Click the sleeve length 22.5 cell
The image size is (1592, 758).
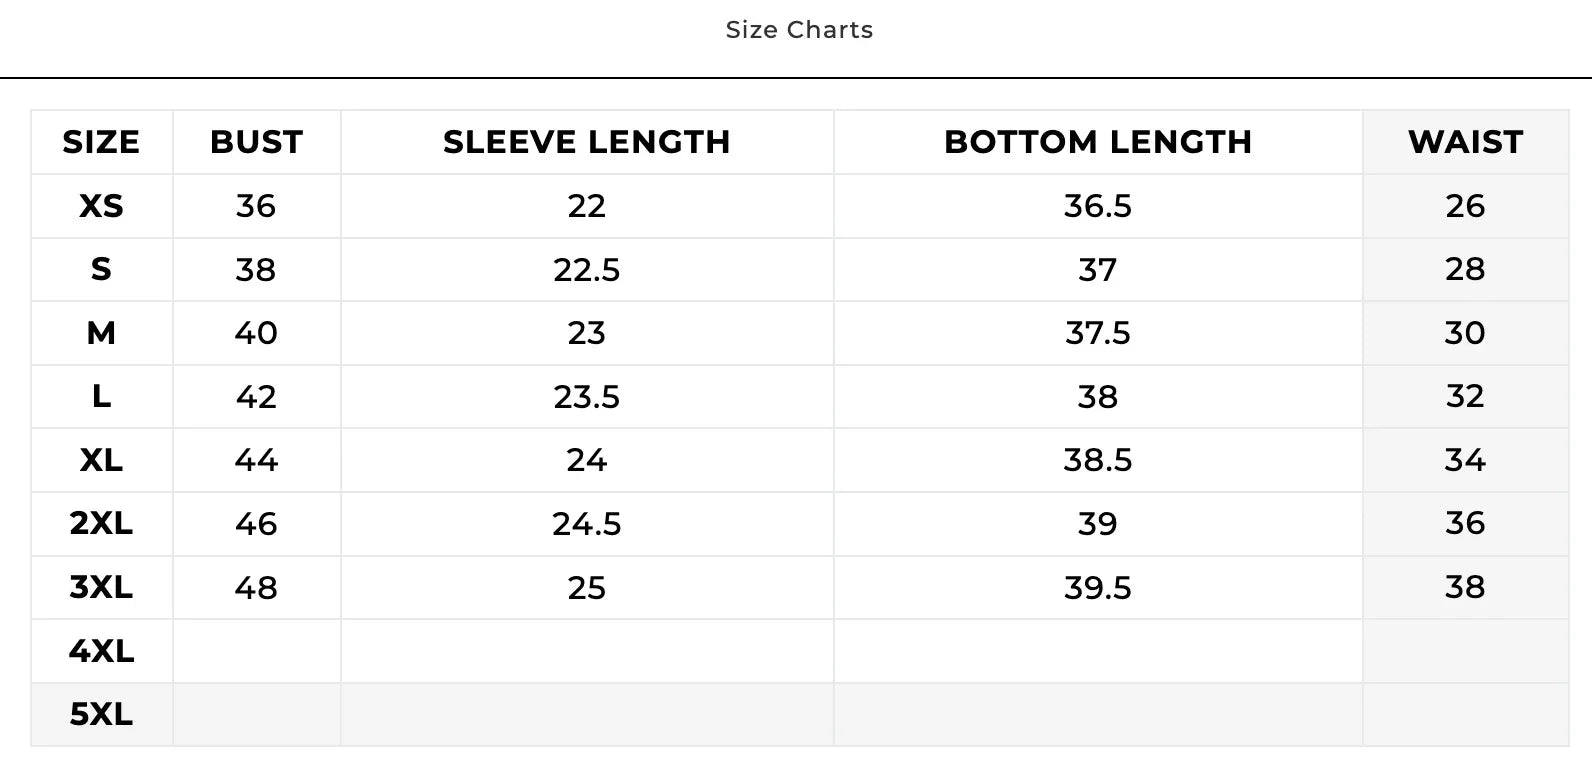click(586, 270)
